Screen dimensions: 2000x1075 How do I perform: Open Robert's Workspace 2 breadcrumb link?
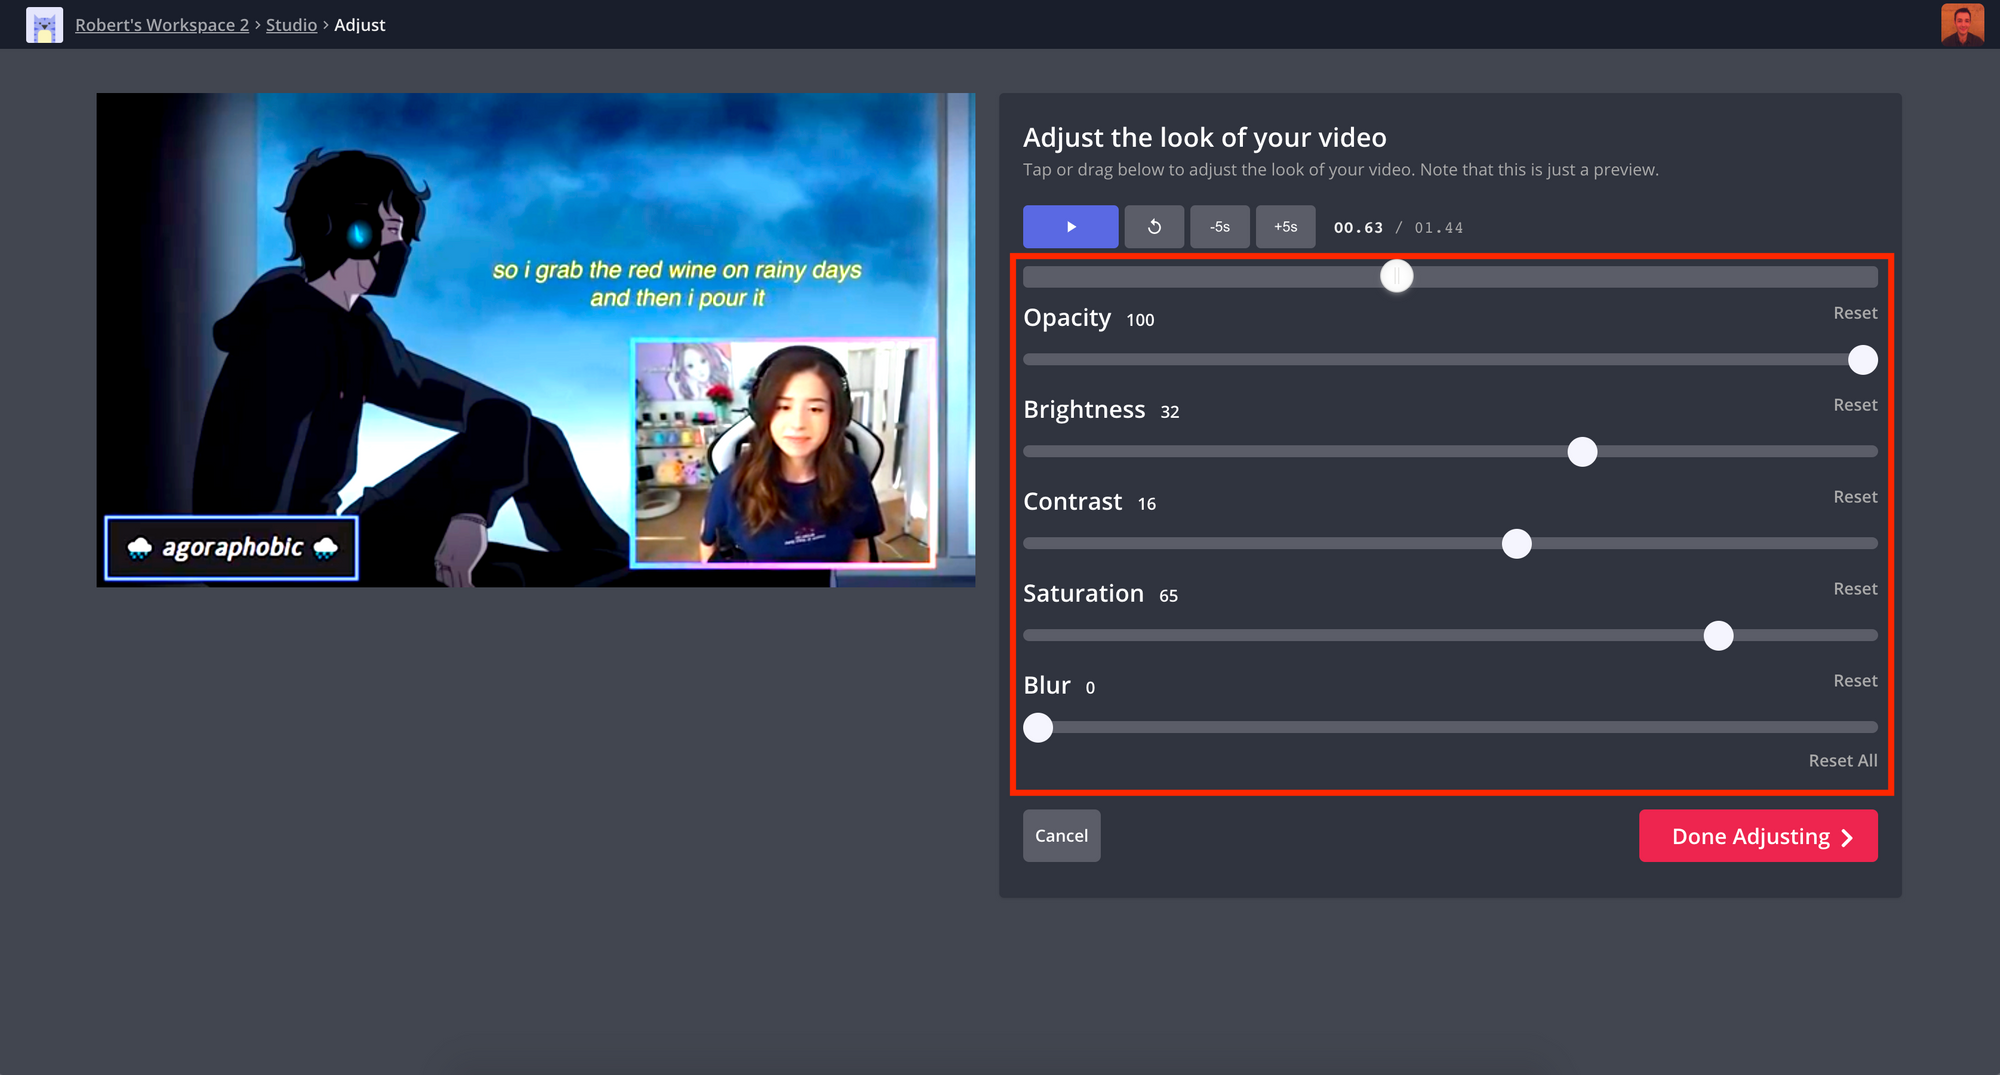162,25
